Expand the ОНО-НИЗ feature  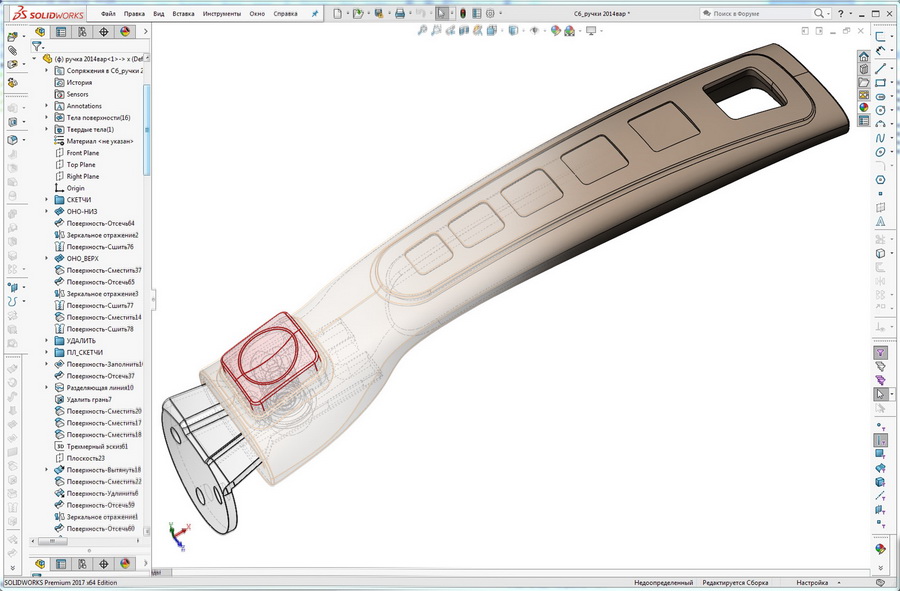[46, 211]
